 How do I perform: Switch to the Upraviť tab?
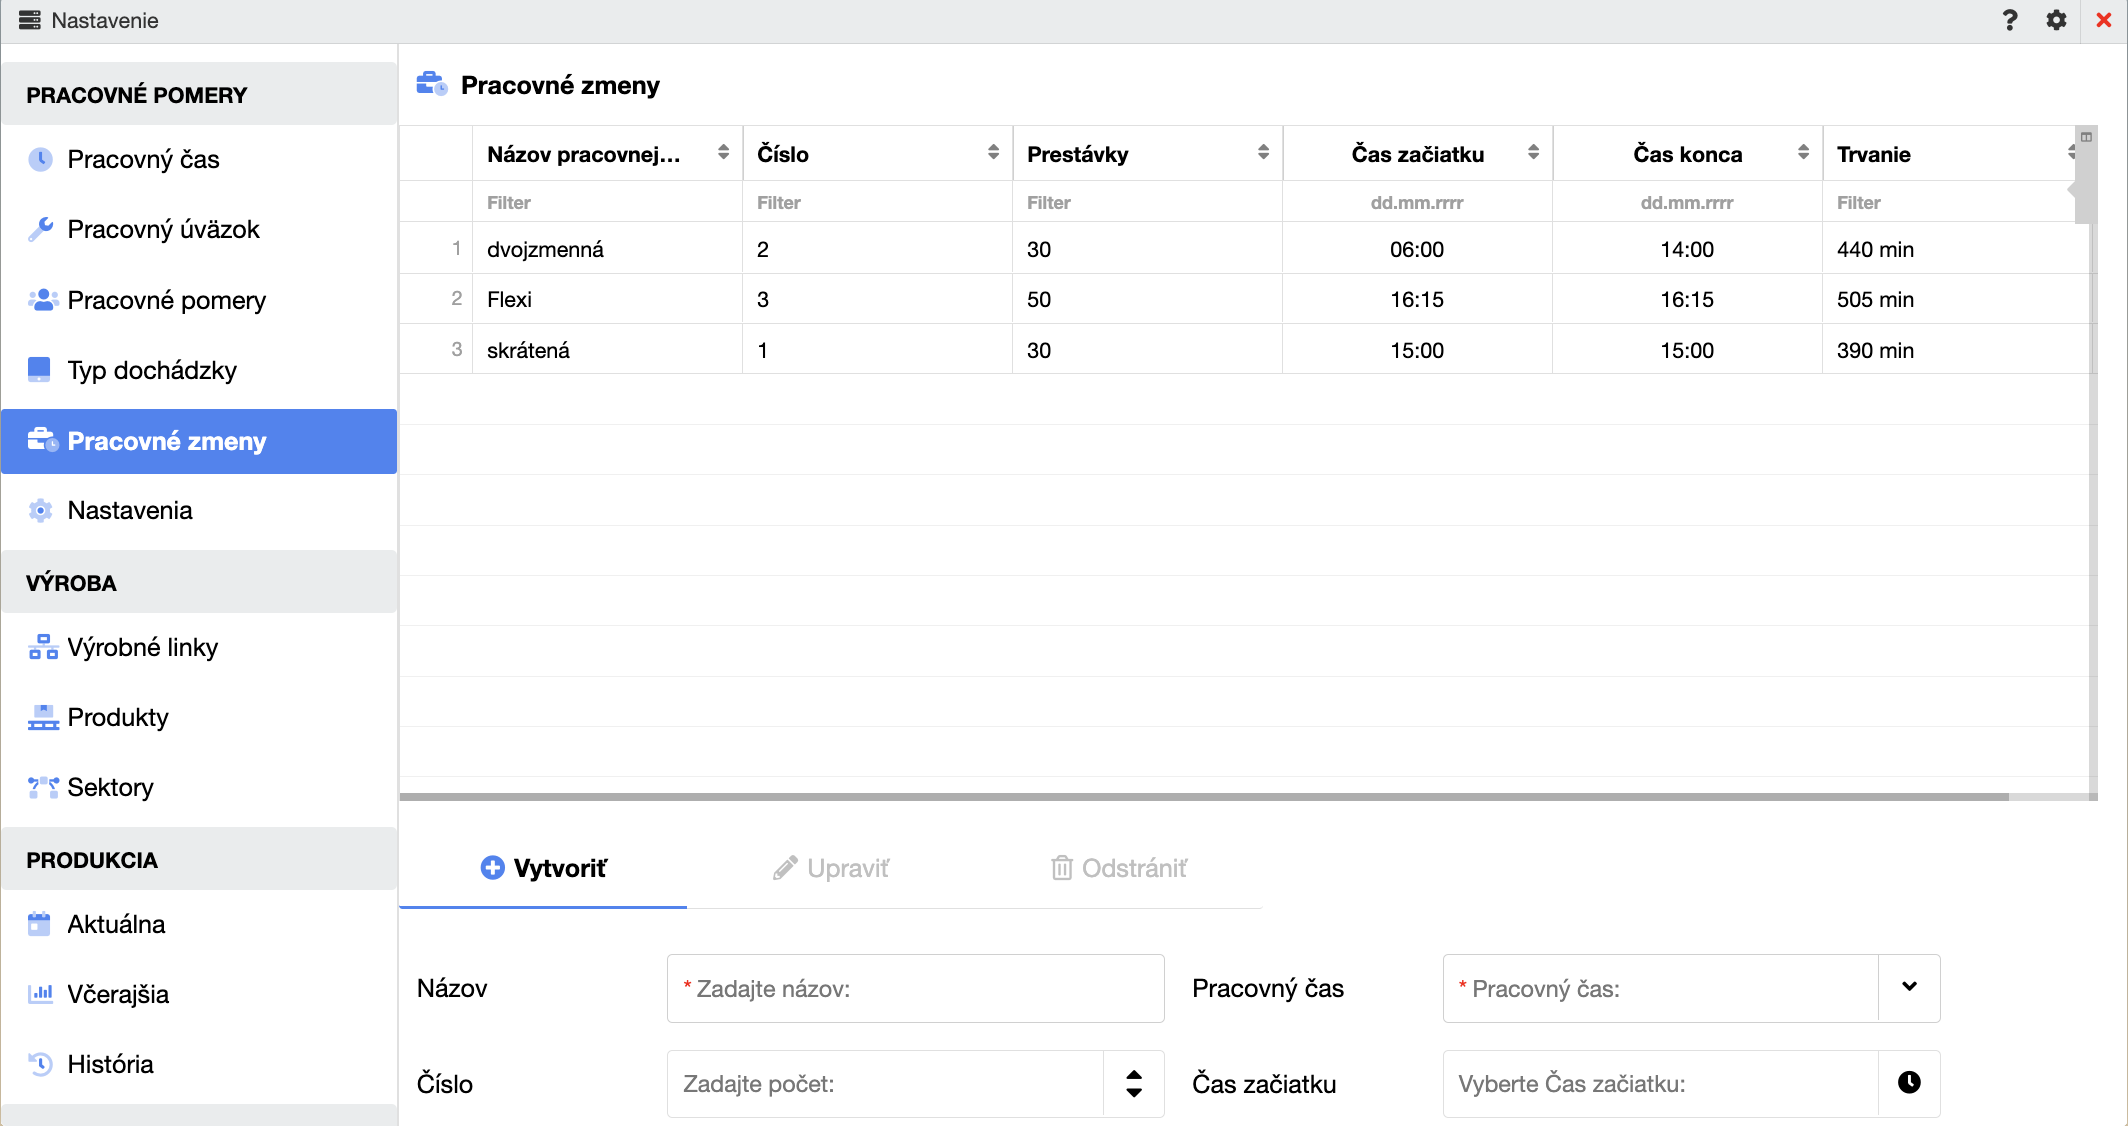click(x=831, y=868)
